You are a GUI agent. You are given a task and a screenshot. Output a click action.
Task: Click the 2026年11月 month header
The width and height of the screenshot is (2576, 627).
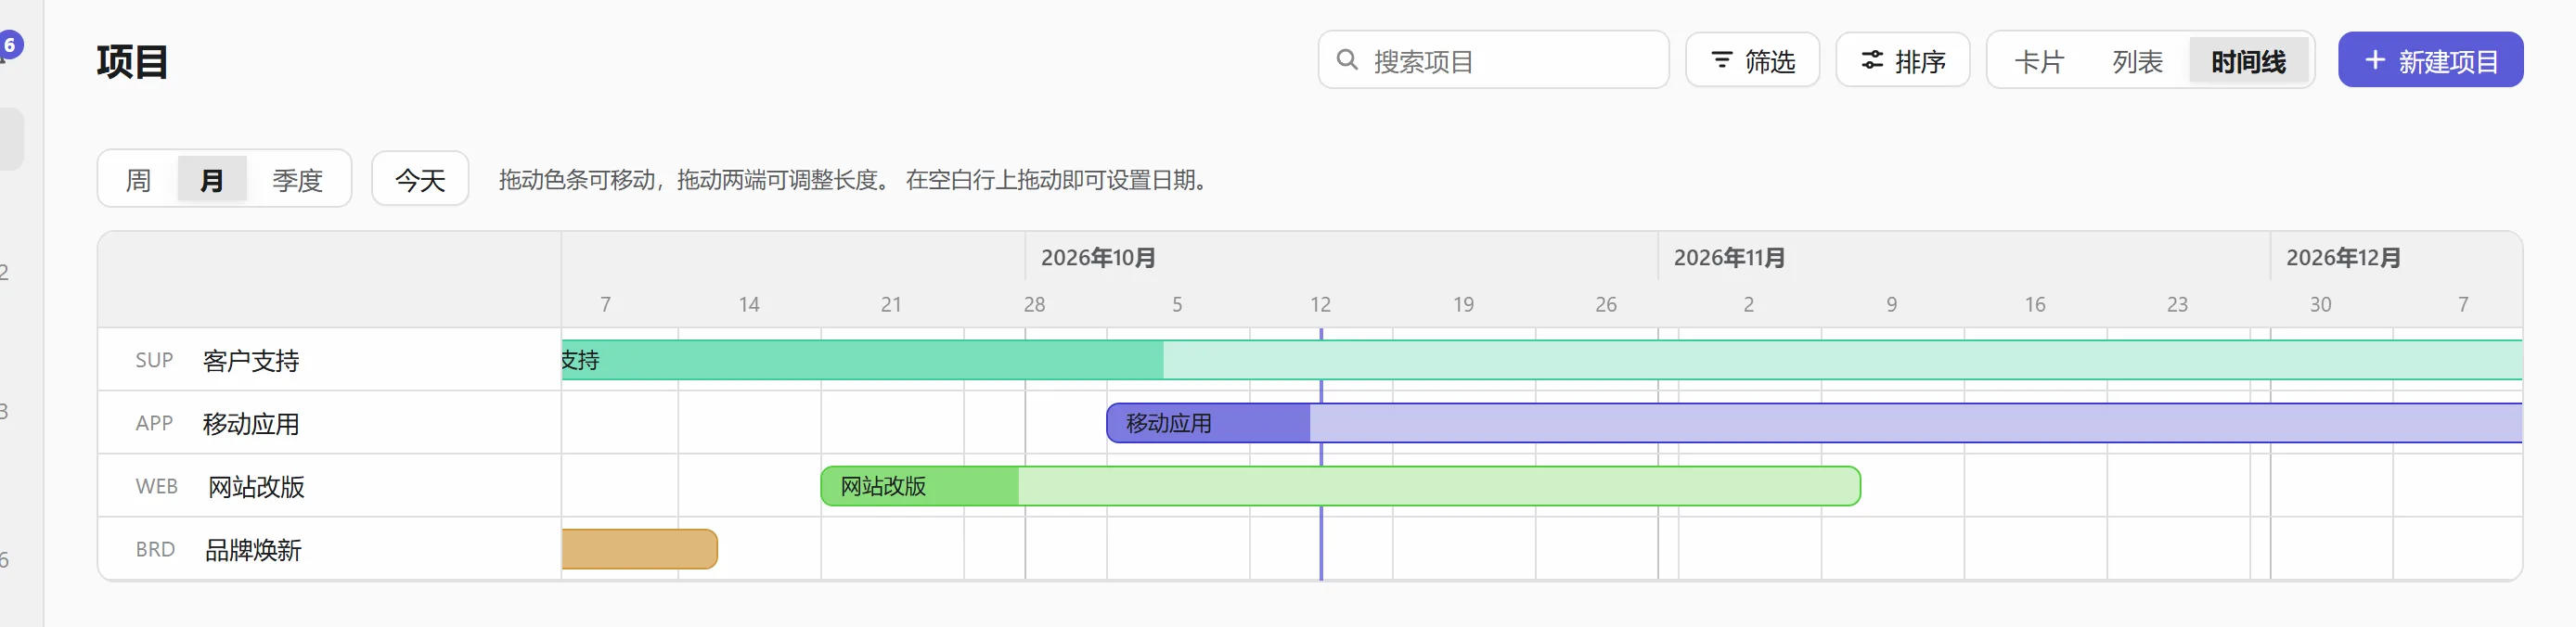pos(1729,257)
